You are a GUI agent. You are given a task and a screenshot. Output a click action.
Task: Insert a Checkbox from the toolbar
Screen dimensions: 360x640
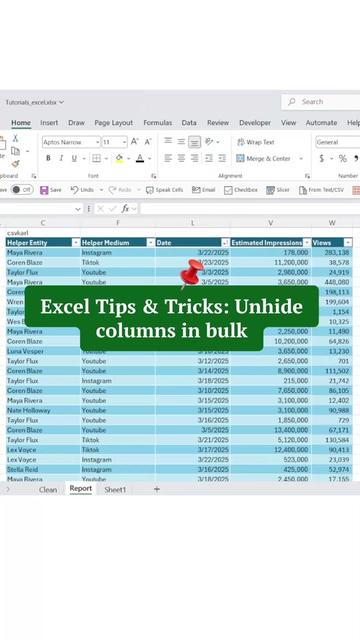point(241,190)
